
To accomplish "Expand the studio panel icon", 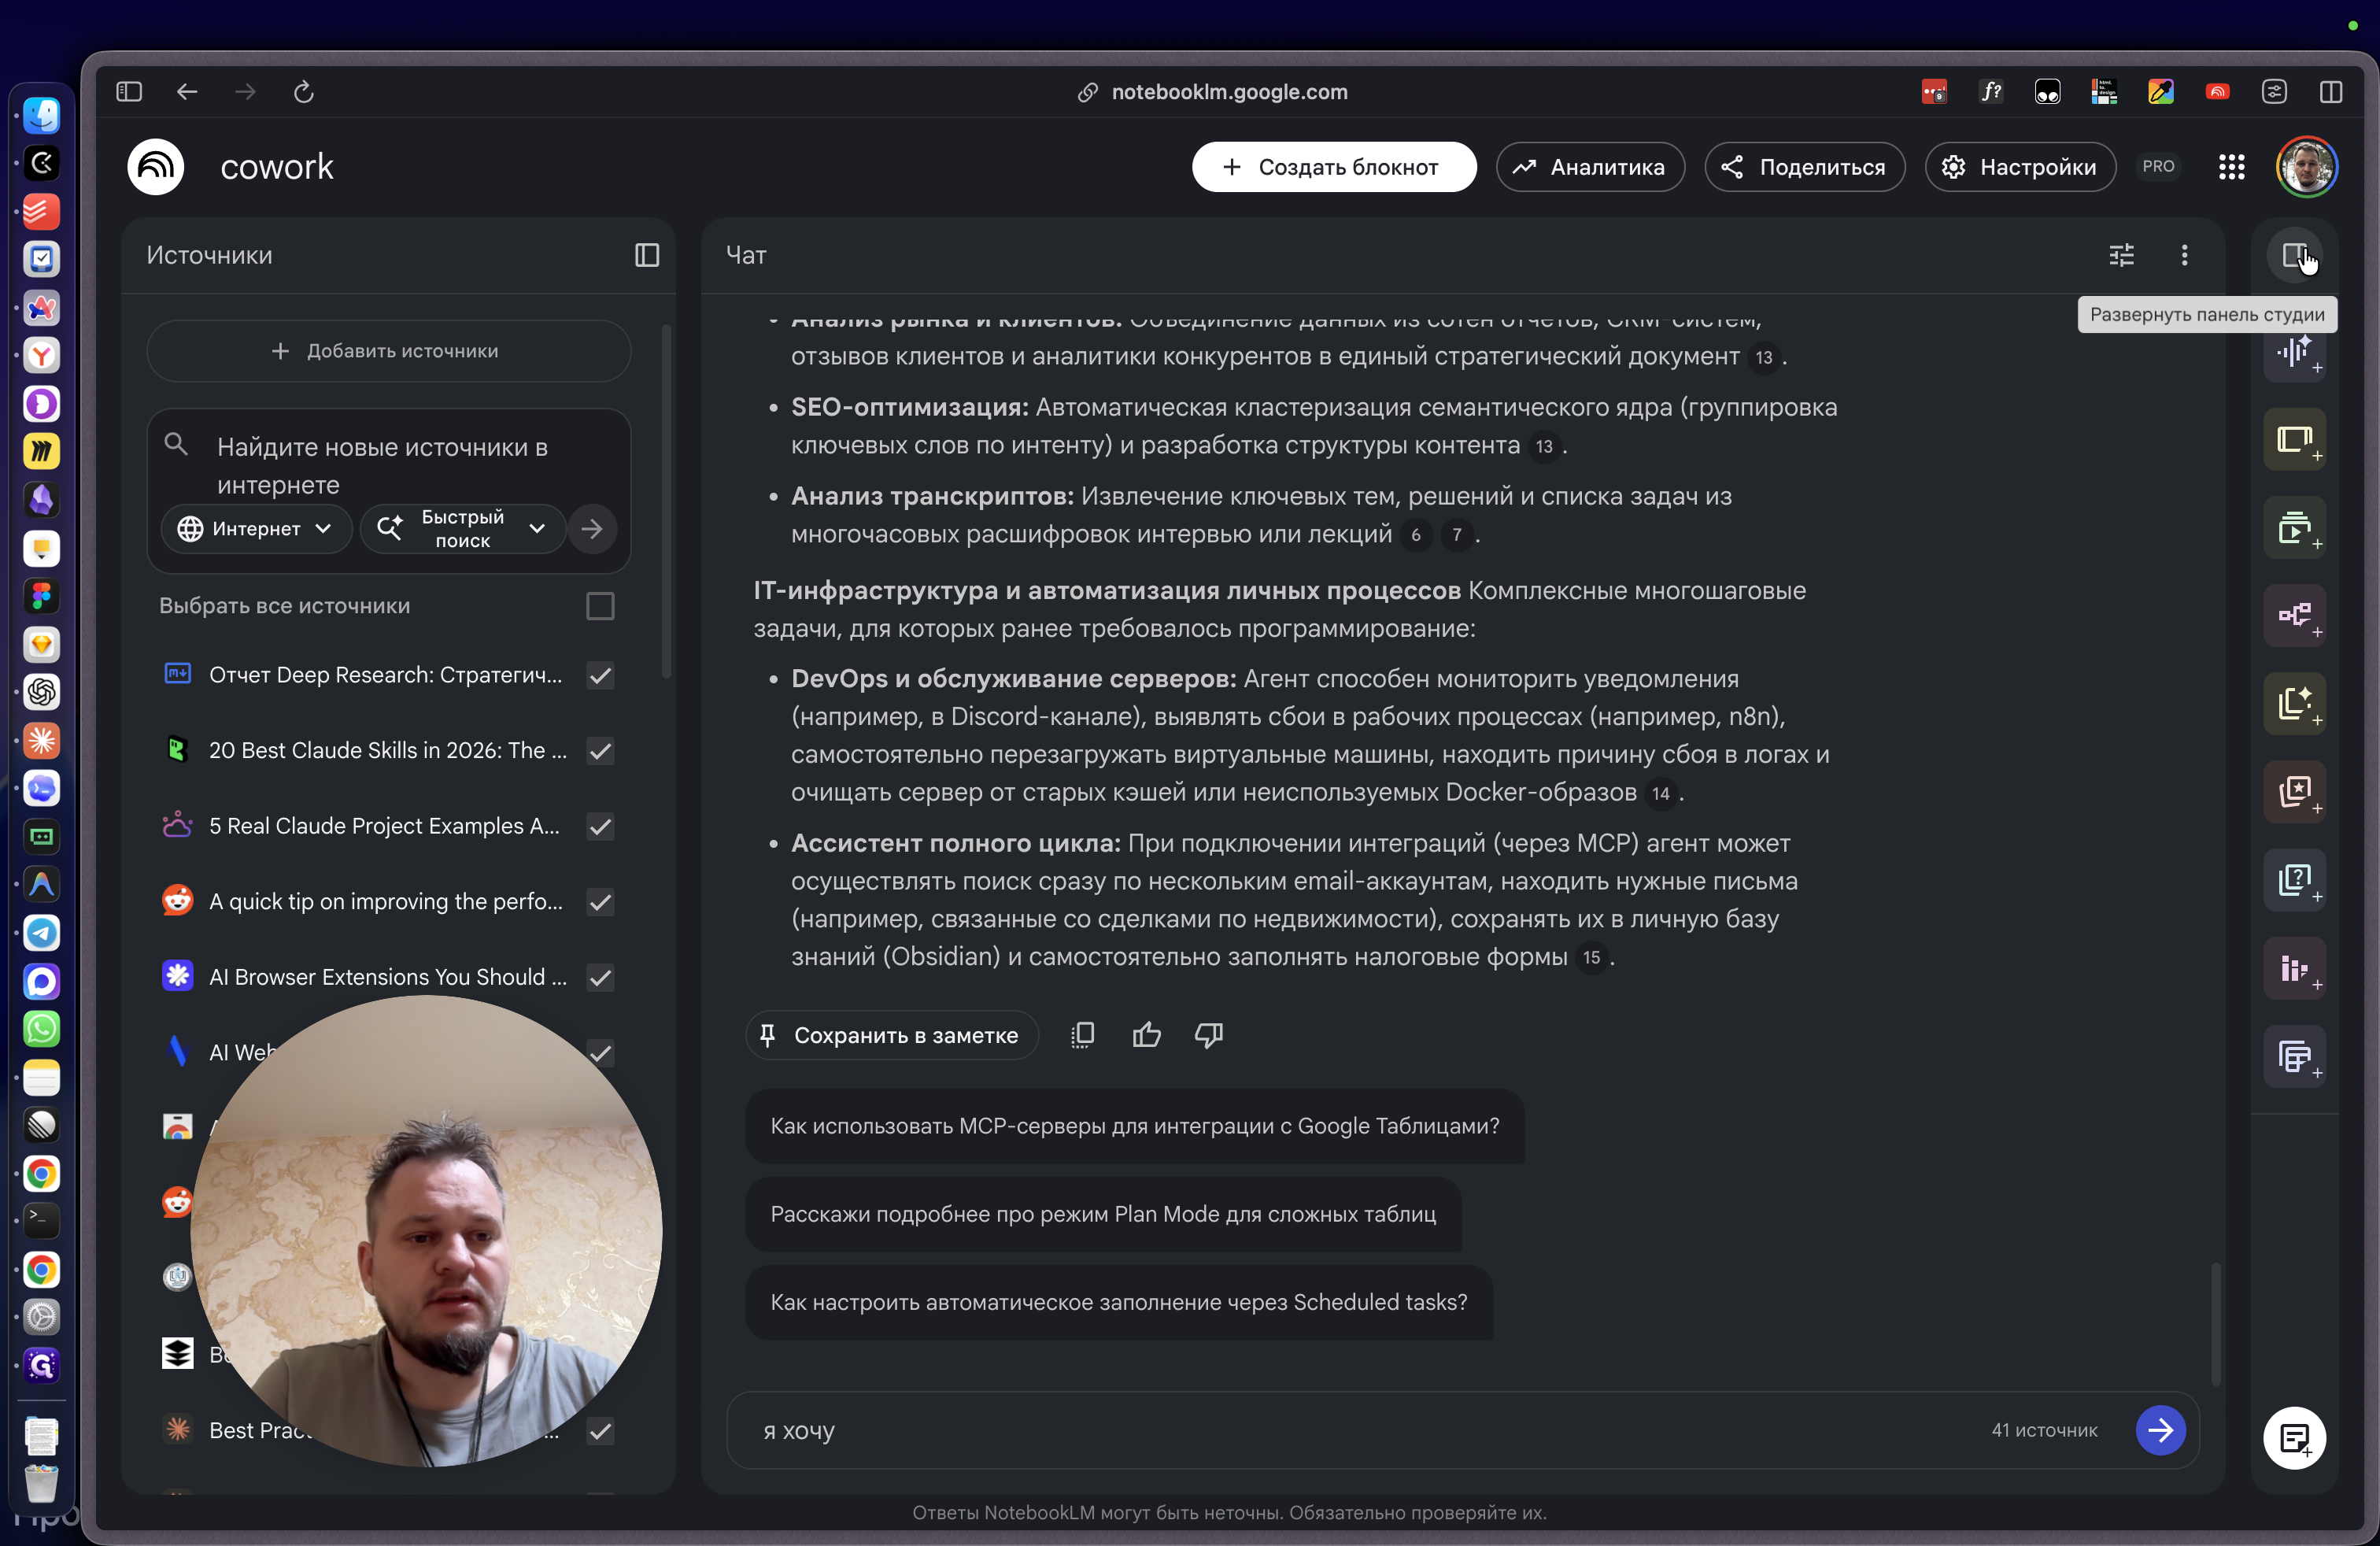I will [x=2294, y=255].
